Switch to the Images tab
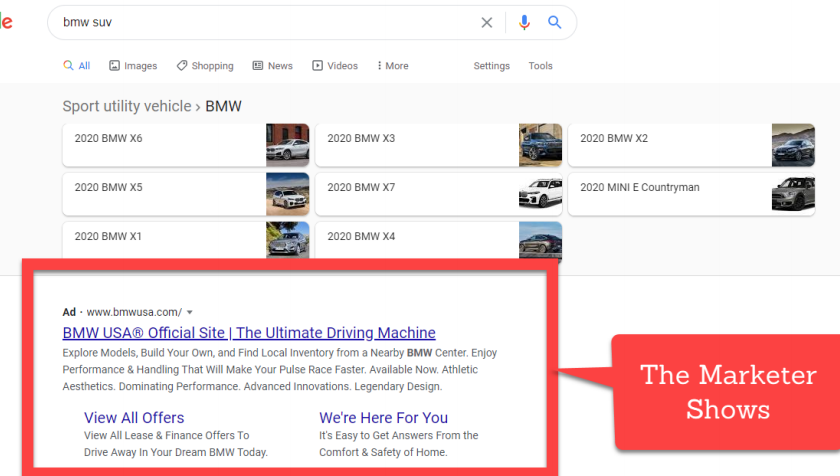The width and height of the screenshot is (840, 476). [133, 66]
